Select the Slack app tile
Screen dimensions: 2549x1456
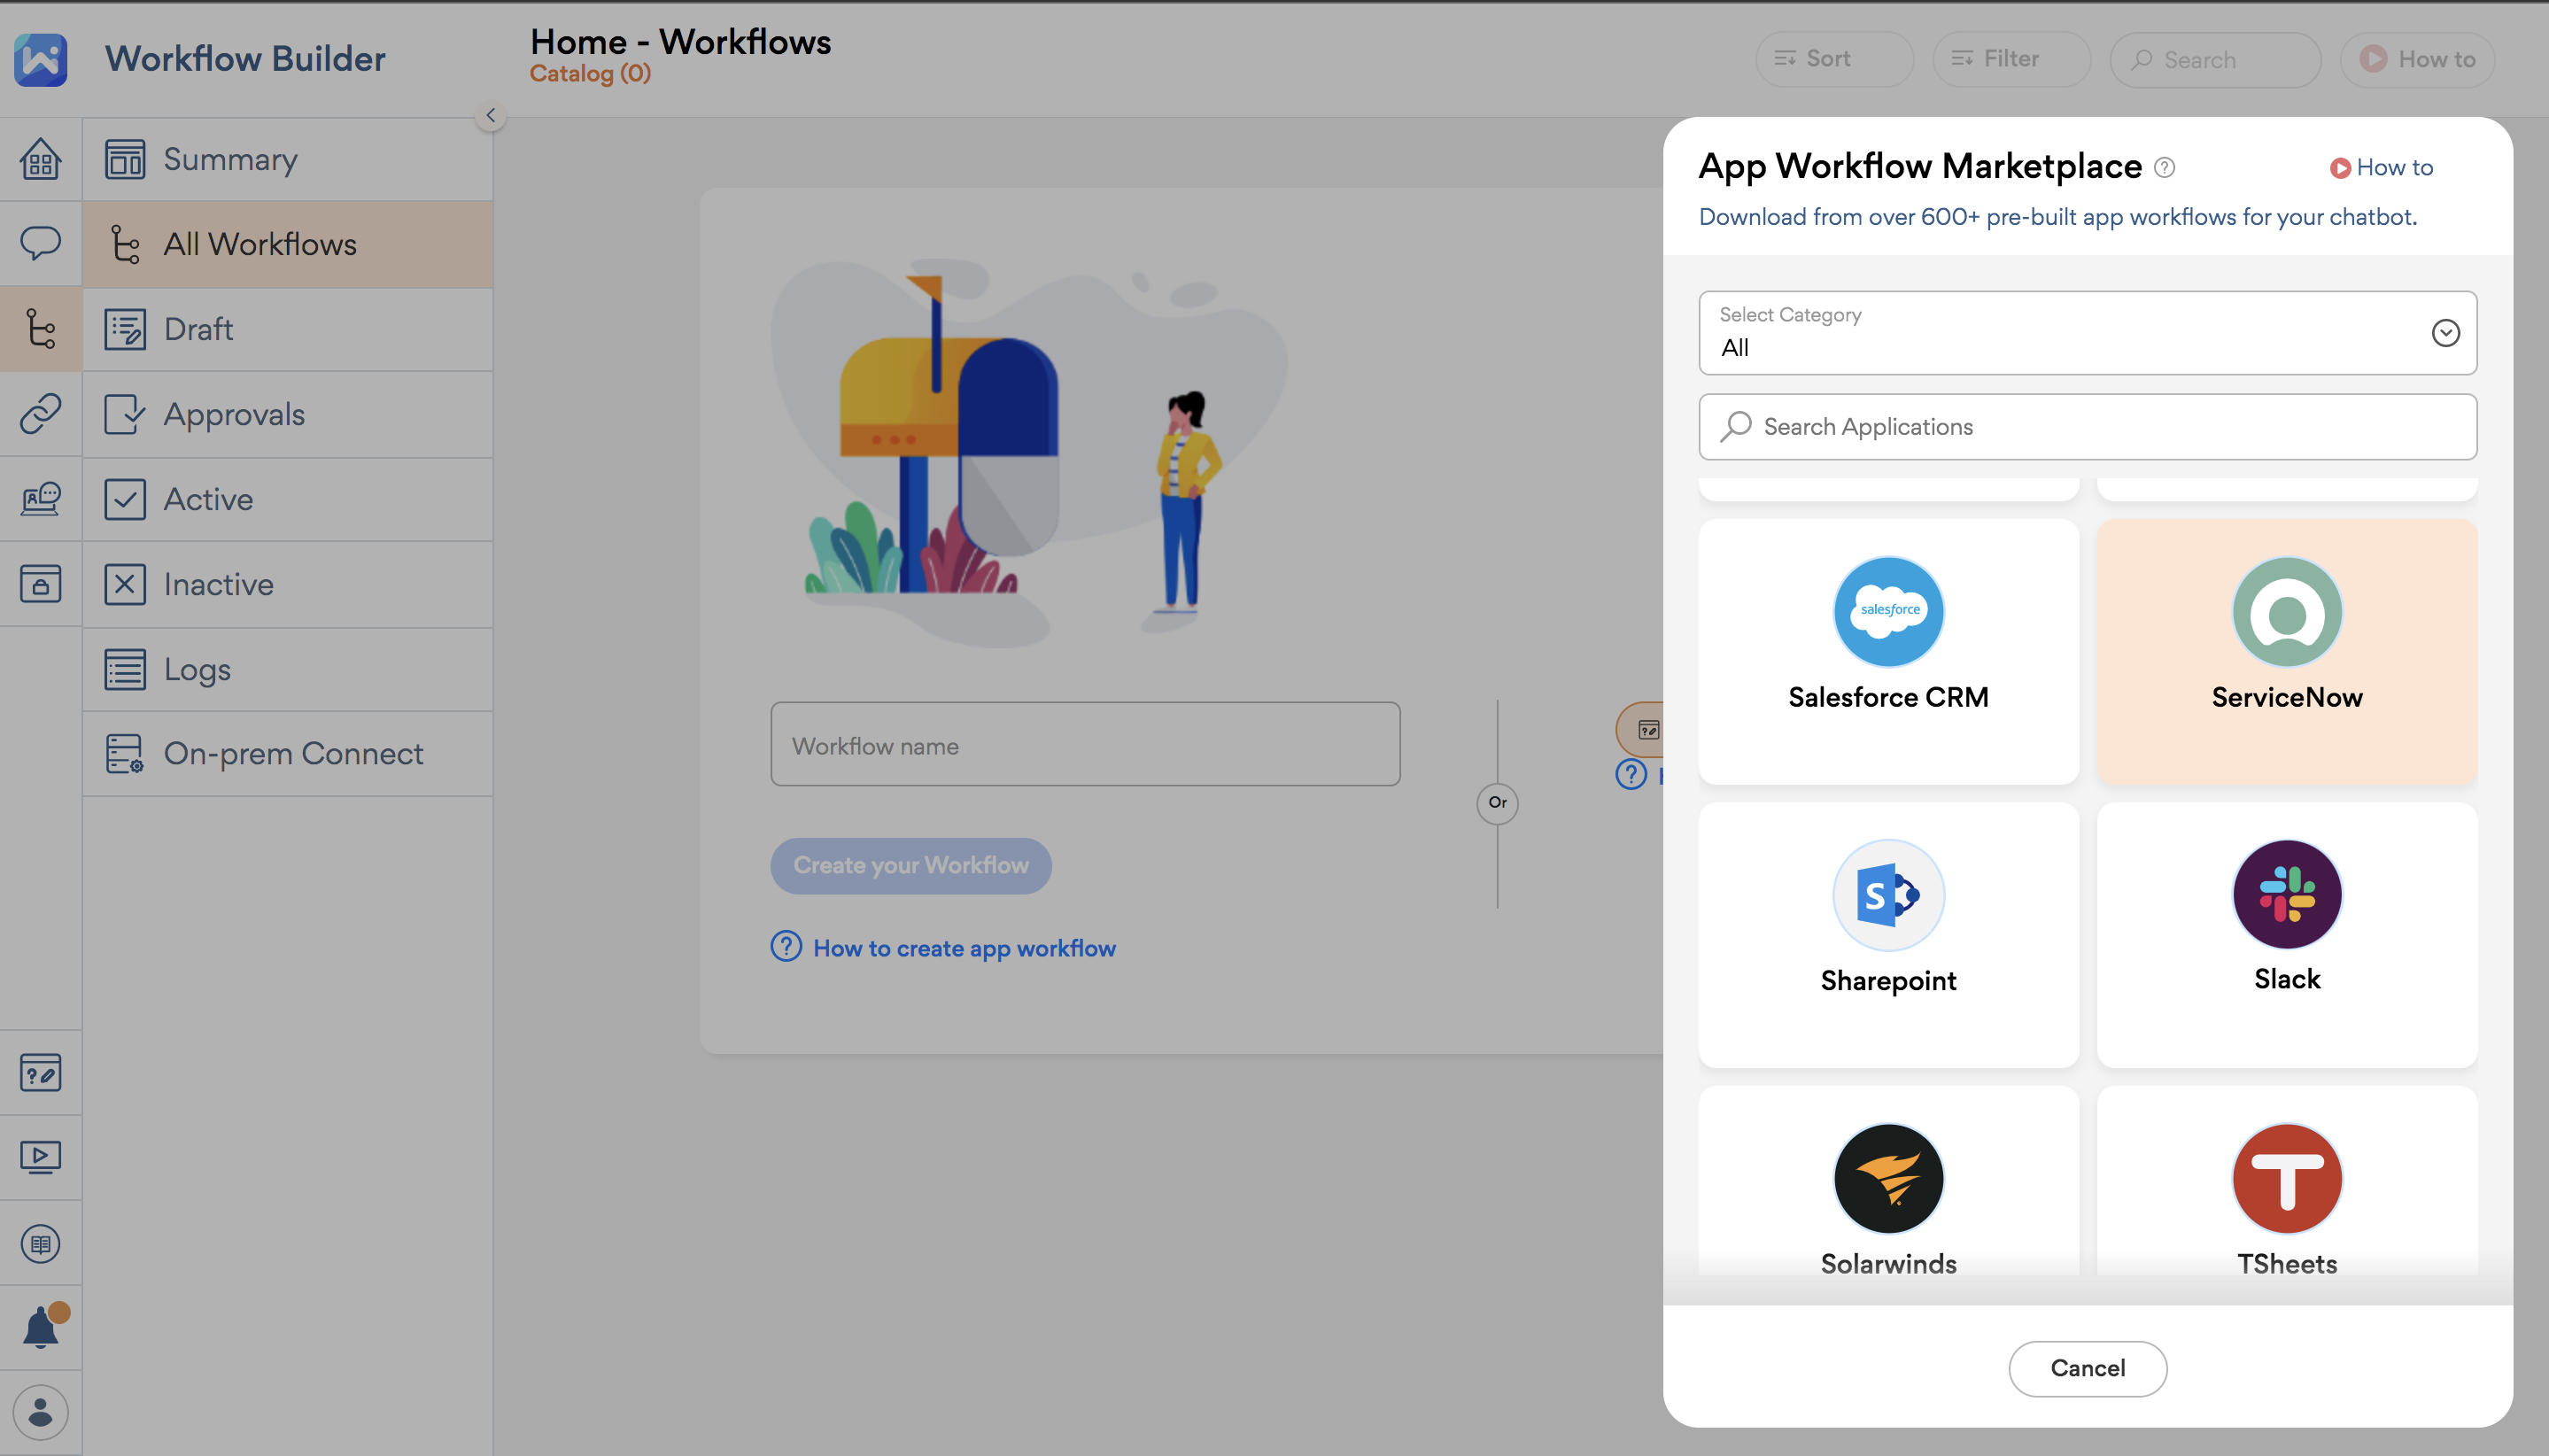2286,934
